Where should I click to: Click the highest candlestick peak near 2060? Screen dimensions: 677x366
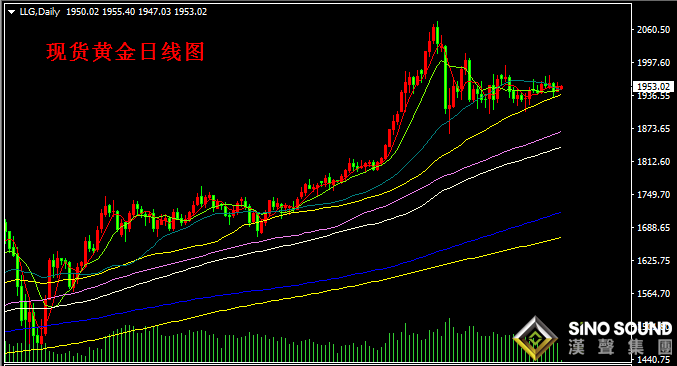click(x=437, y=32)
